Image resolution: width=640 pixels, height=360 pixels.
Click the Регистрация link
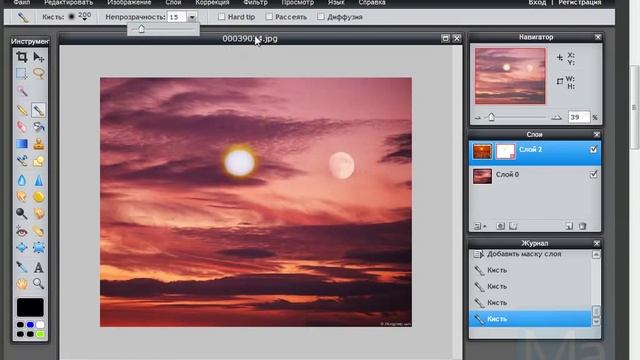click(x=580, y=2)
